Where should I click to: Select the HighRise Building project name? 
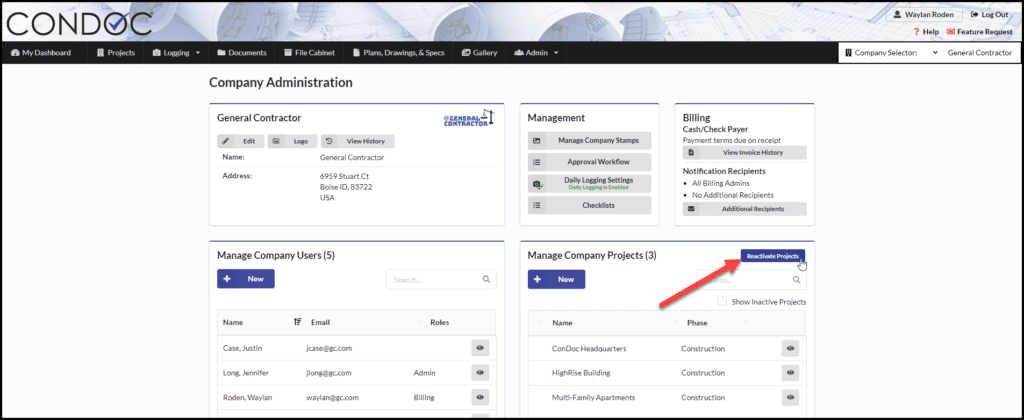coord(581,373)
